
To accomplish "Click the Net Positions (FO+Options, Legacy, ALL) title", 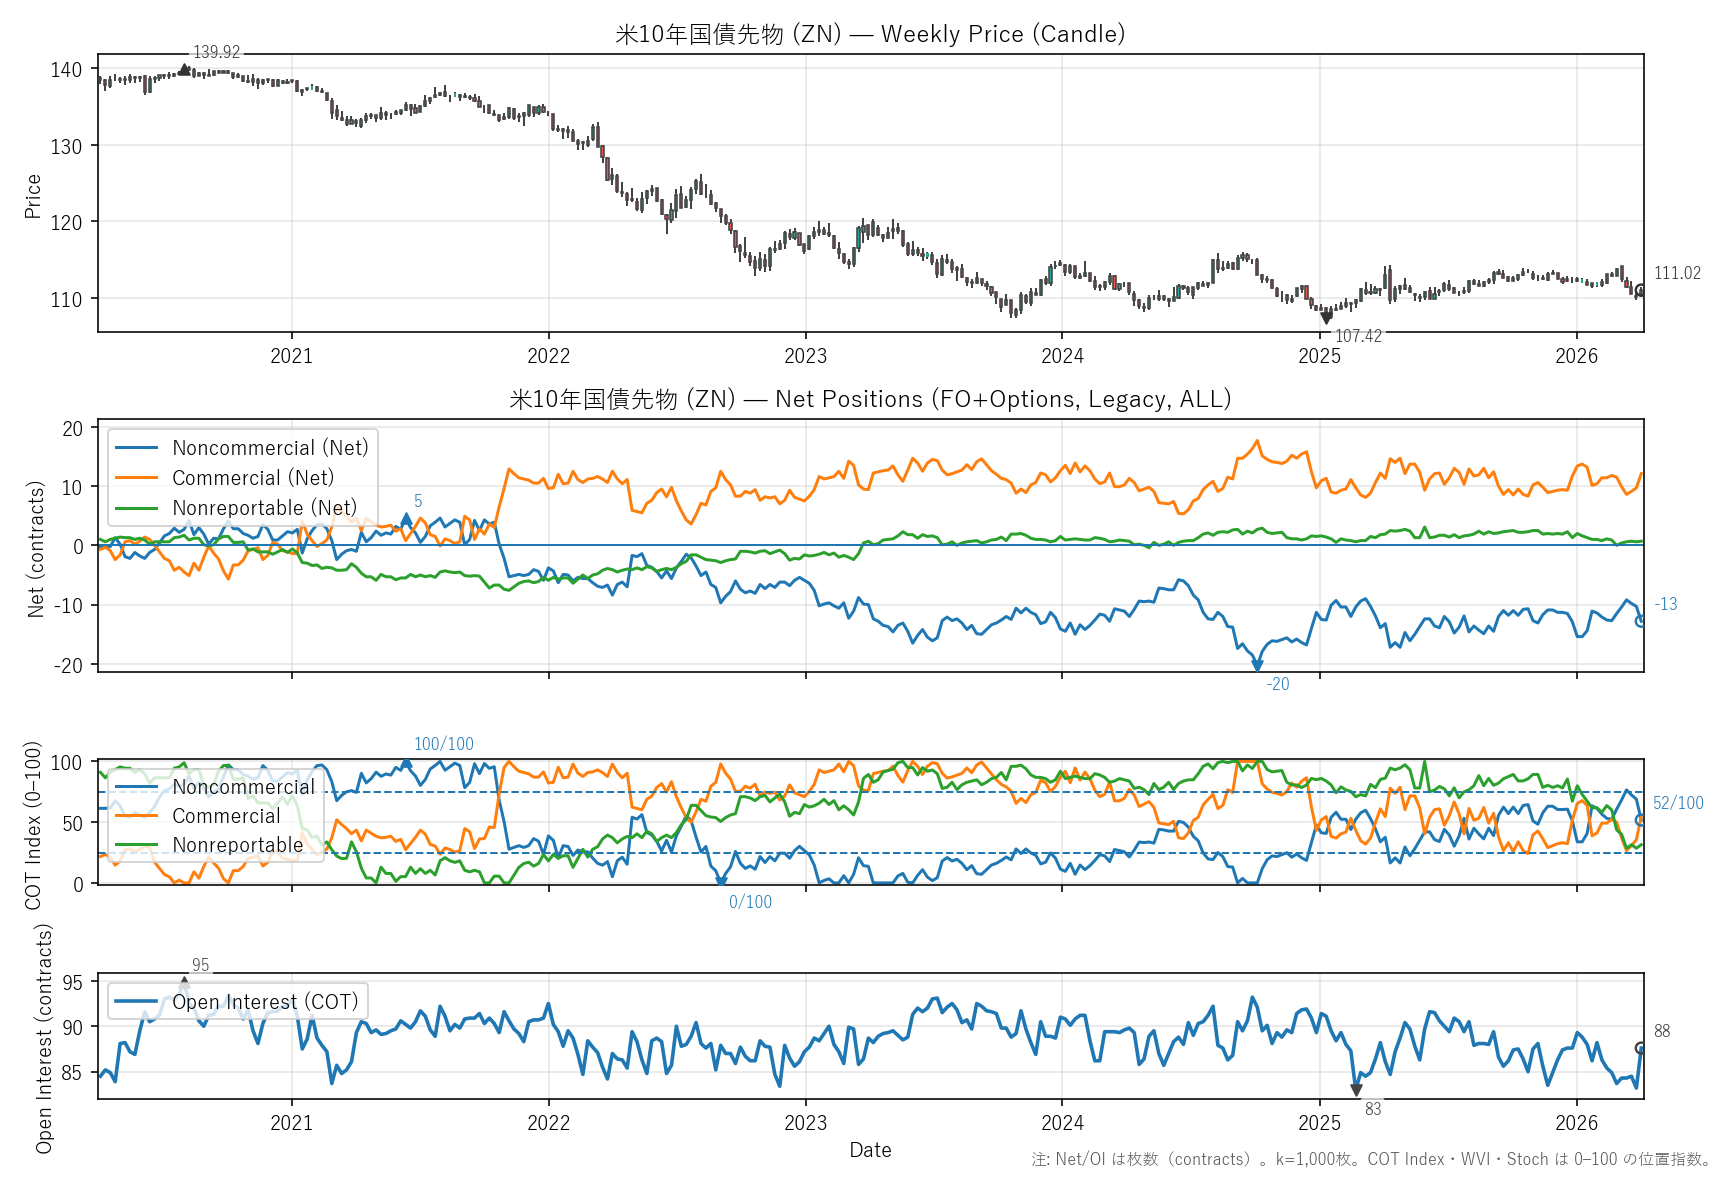I will (870, 399).
